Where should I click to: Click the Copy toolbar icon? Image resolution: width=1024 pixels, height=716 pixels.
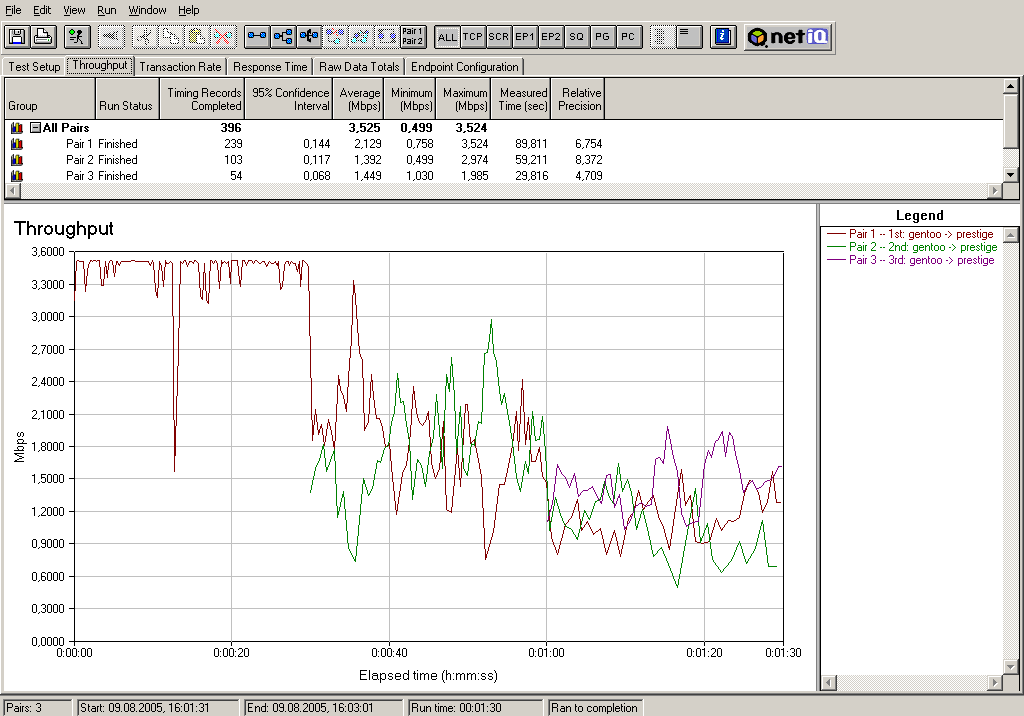(x=171, y=37)
